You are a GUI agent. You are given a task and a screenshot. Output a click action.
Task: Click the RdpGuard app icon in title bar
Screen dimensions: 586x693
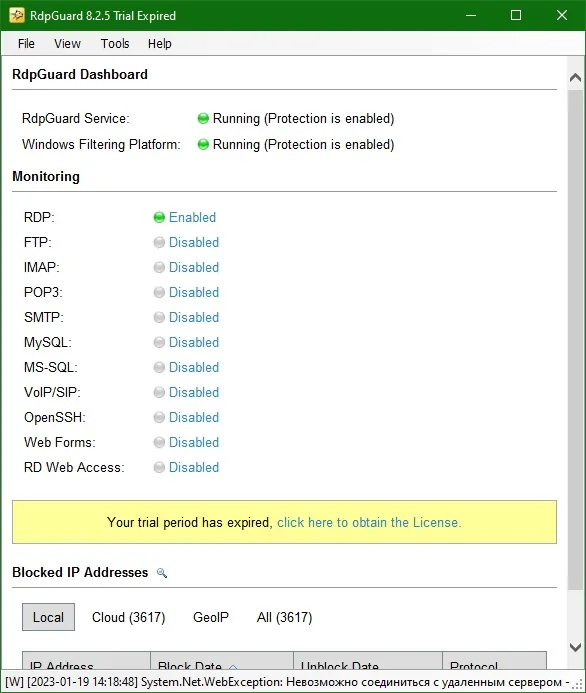click(x=17, y=15)
